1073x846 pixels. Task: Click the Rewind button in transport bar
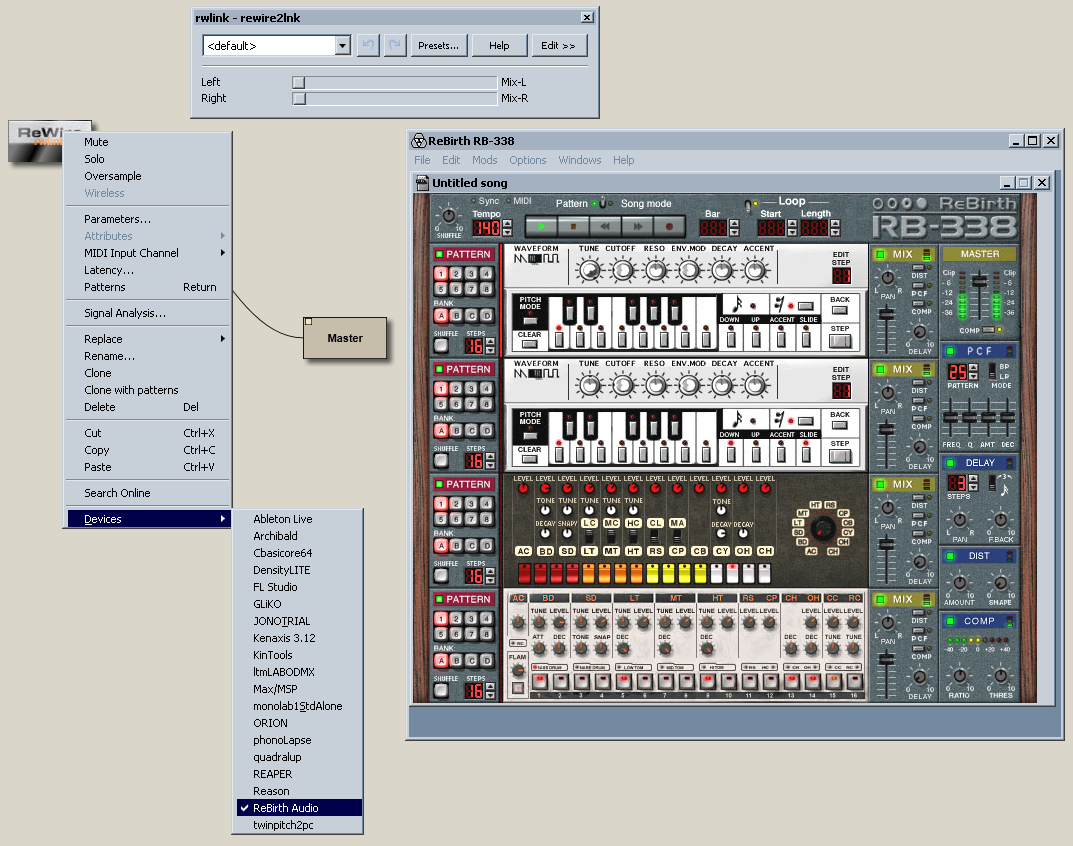point(606,227)
